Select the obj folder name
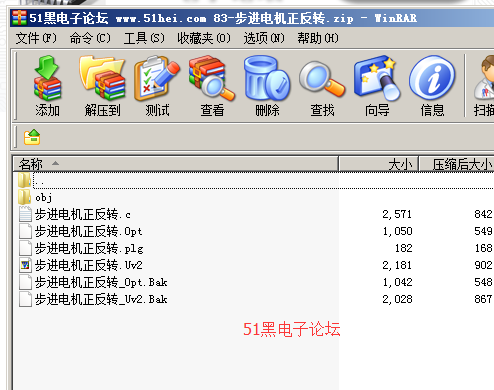This screenshot has height=390, width=494. pos(44,198)
